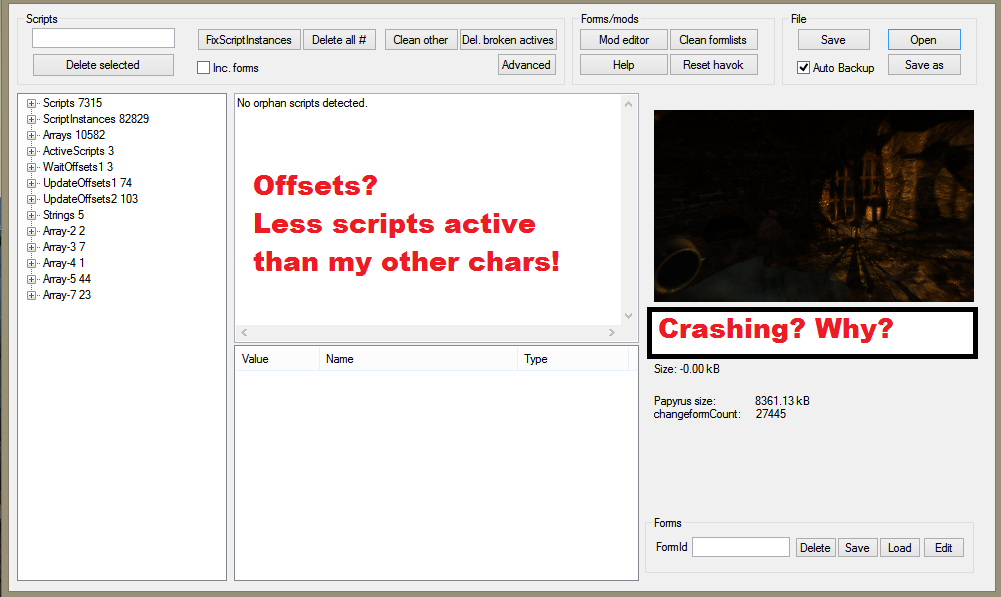Click the Delete selected button
The height and width of the screenshot is (597, 1001).
[103, 64]
